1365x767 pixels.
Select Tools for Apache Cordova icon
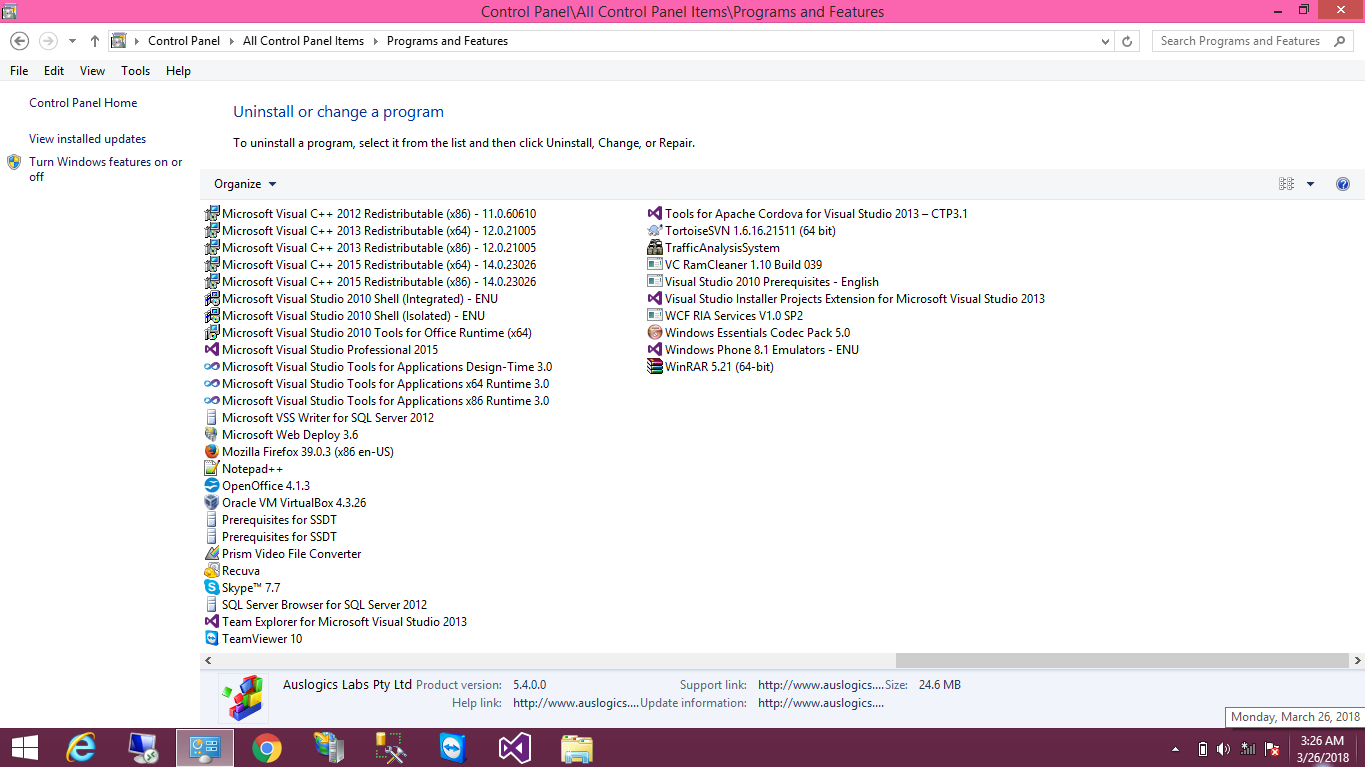click(x=655, y=214)
